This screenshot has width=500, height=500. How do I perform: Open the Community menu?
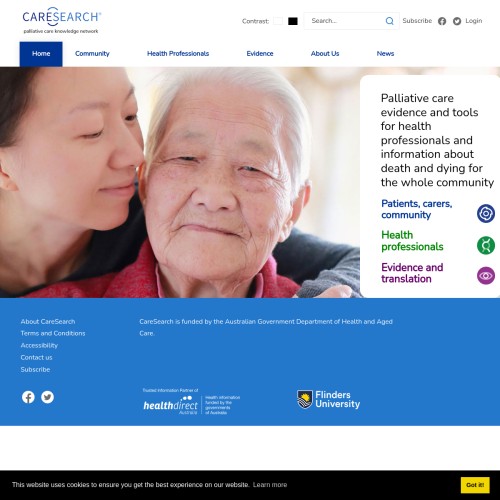[x=92, y=54]
